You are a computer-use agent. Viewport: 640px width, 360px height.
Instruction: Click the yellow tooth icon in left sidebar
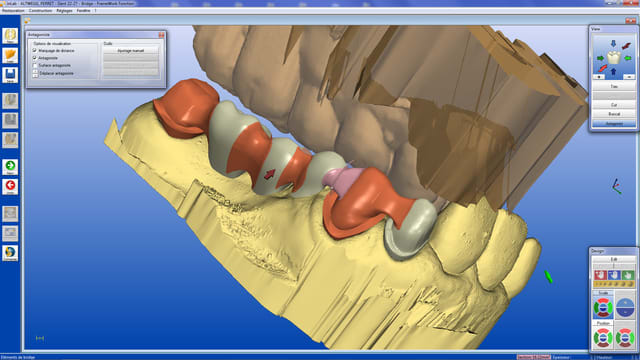pos(10,36)
